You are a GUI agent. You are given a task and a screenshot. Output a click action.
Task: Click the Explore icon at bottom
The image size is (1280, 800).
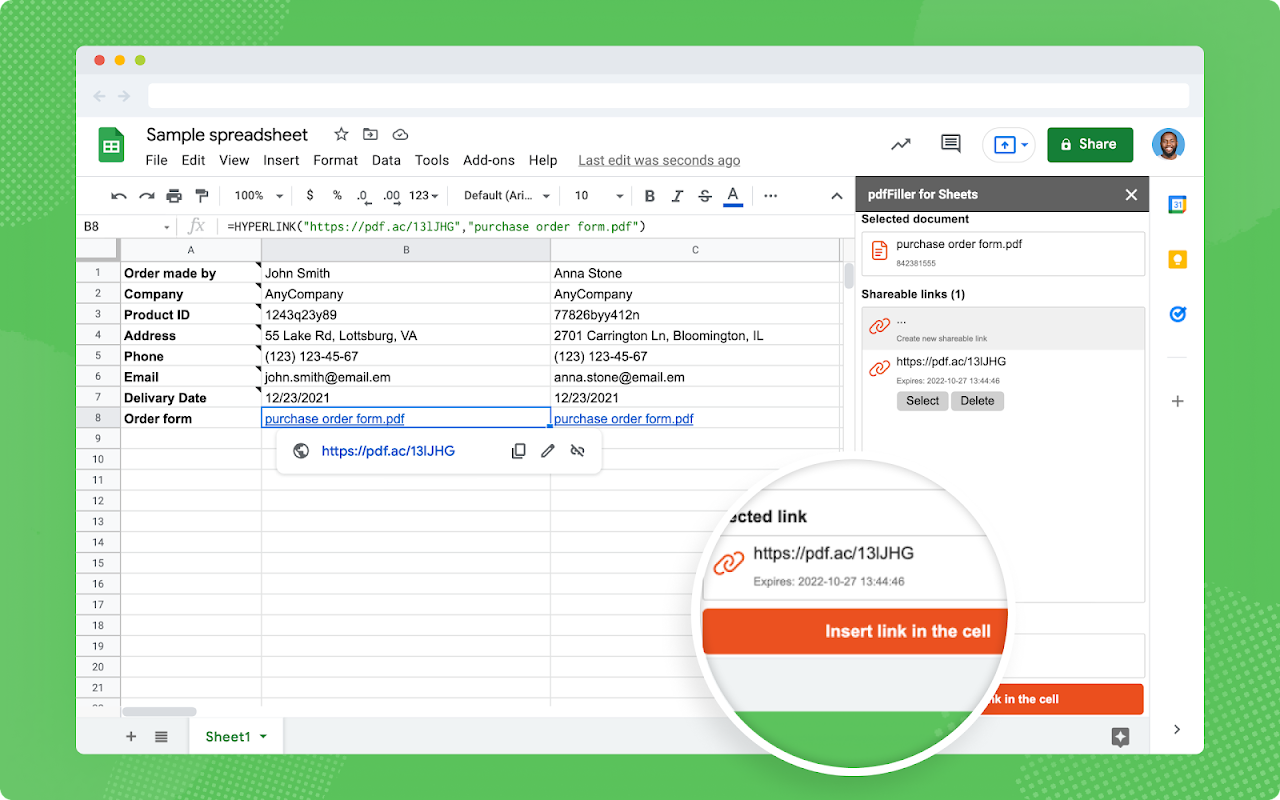1120,737
